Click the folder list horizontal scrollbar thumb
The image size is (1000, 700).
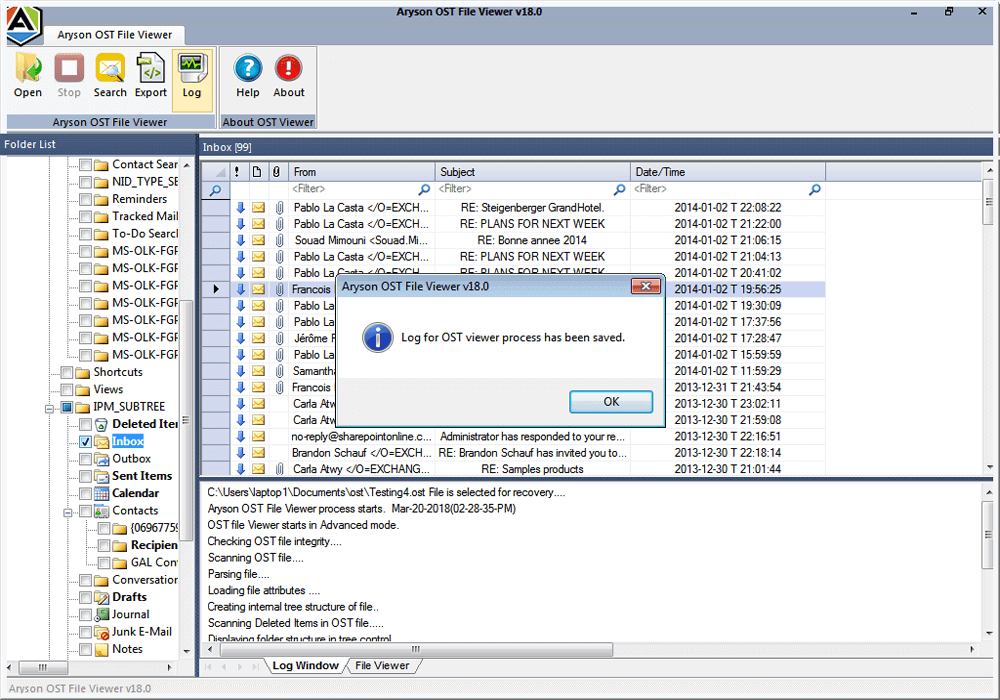point(43,667)
